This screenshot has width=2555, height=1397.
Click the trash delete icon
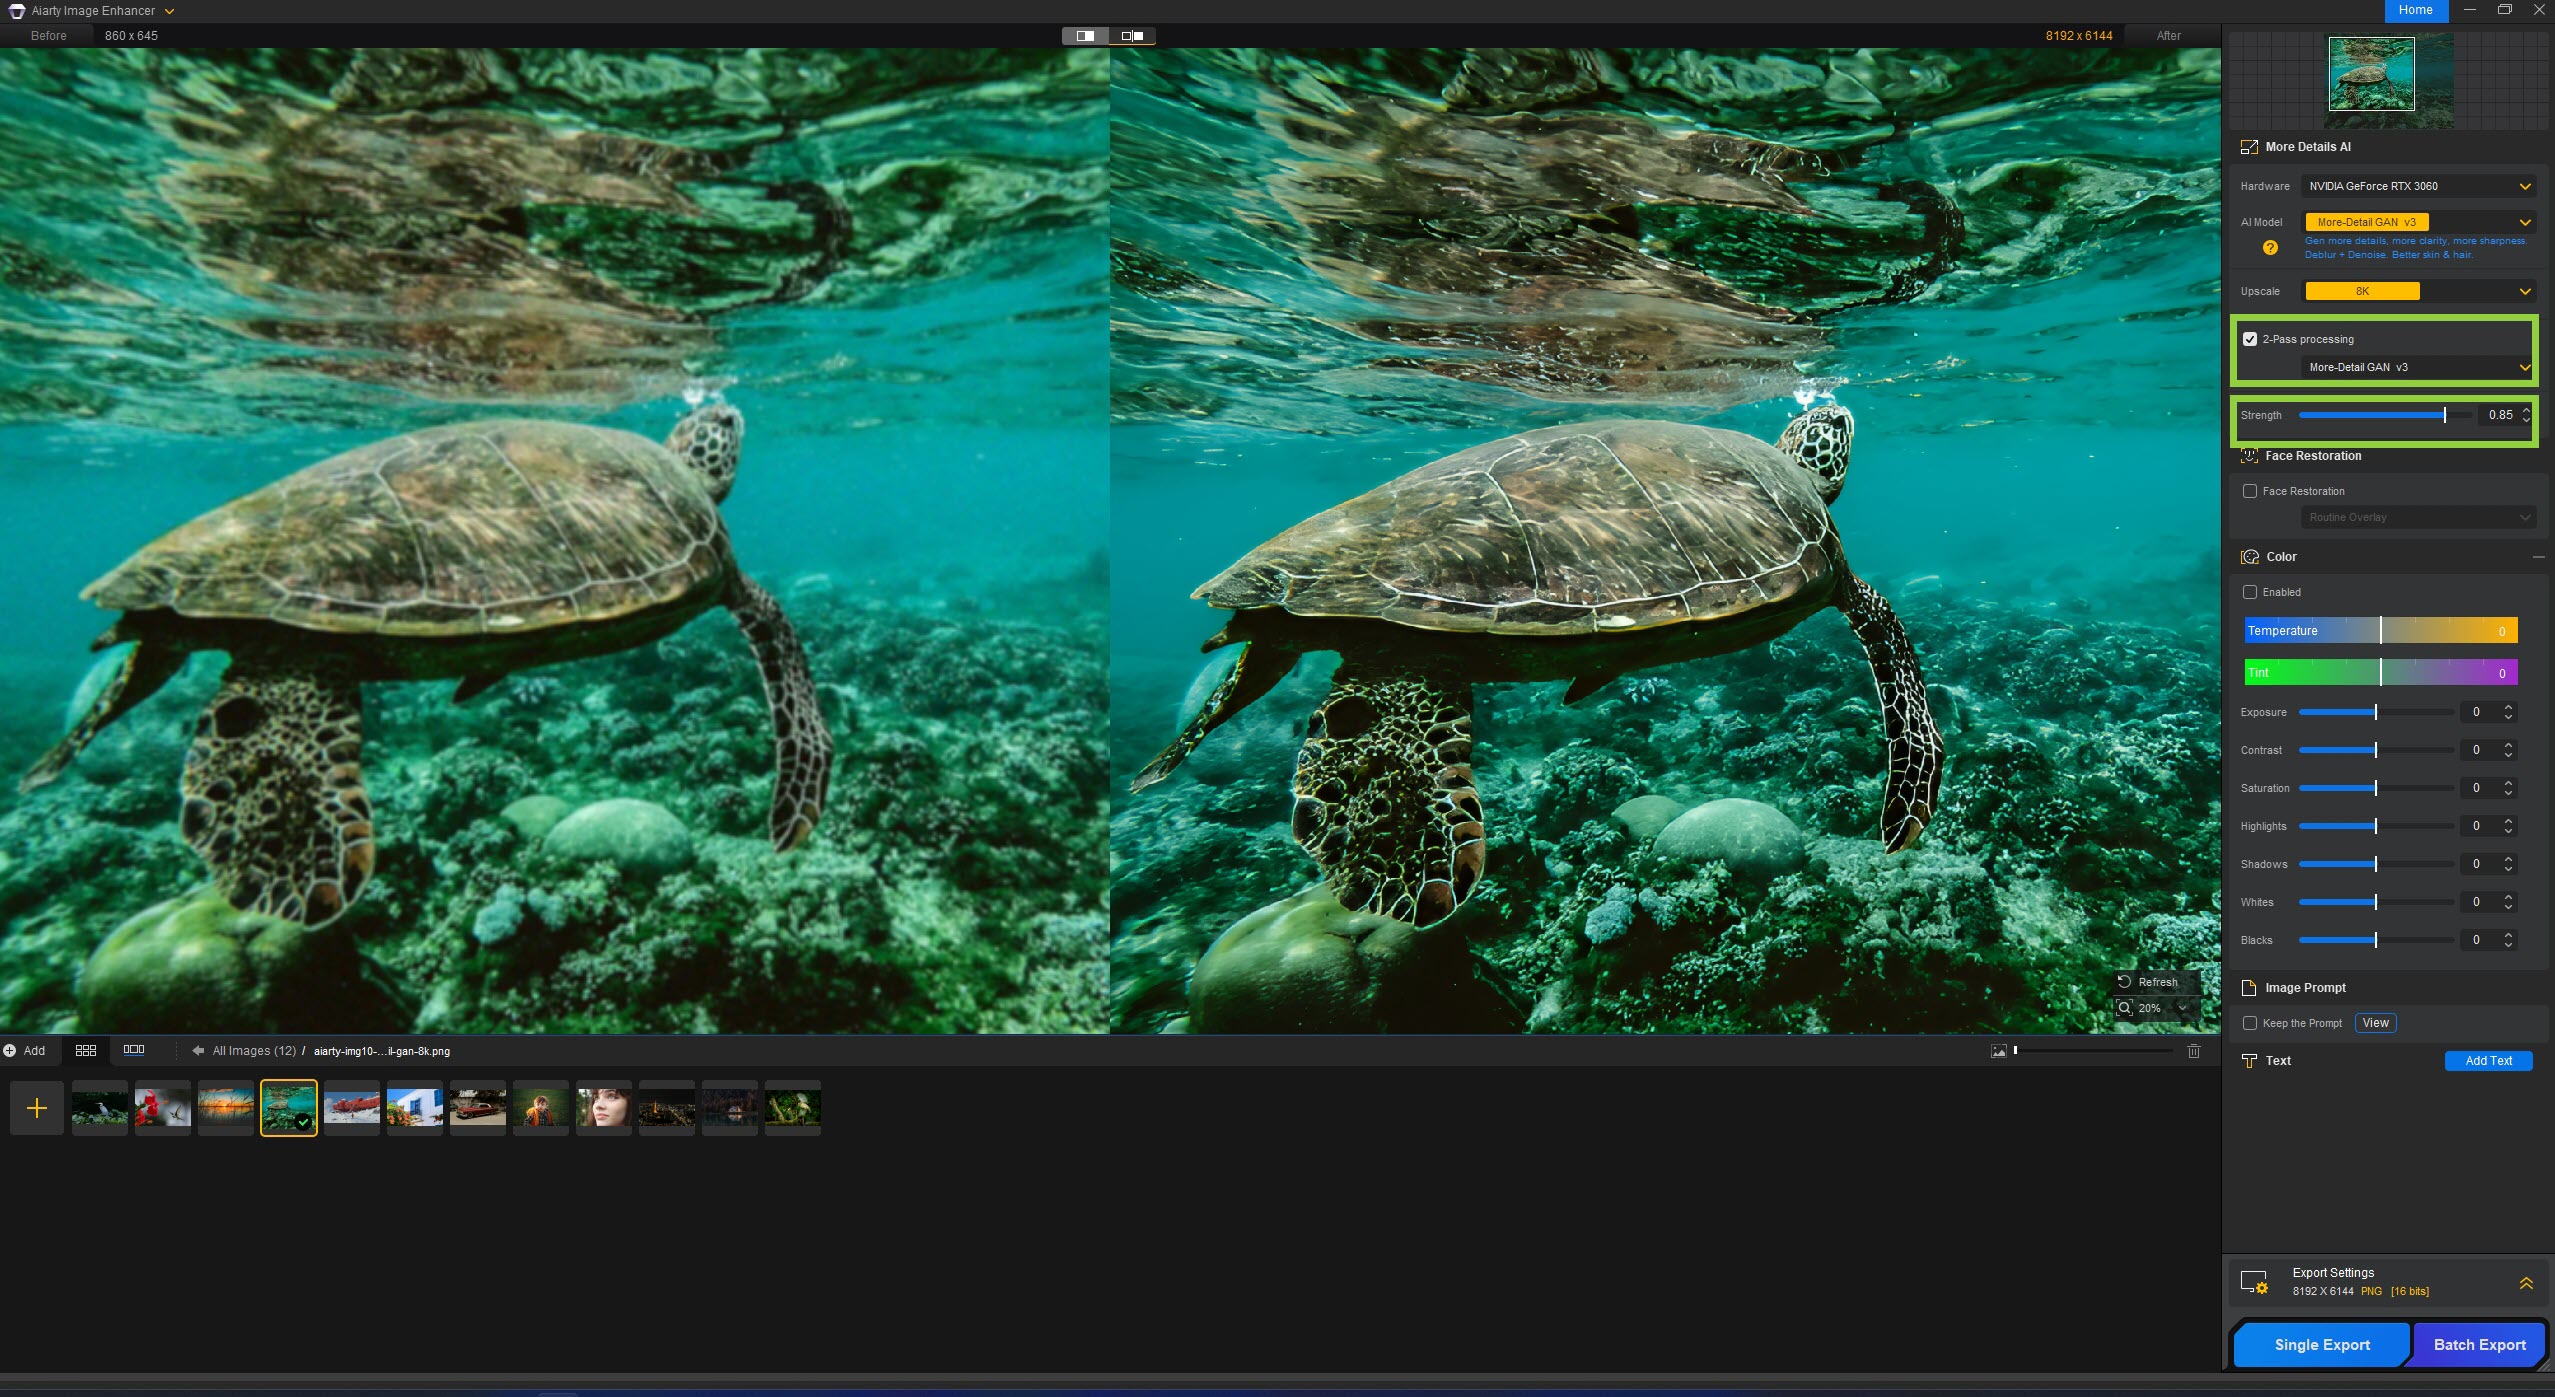(x=2194, y=1051)
